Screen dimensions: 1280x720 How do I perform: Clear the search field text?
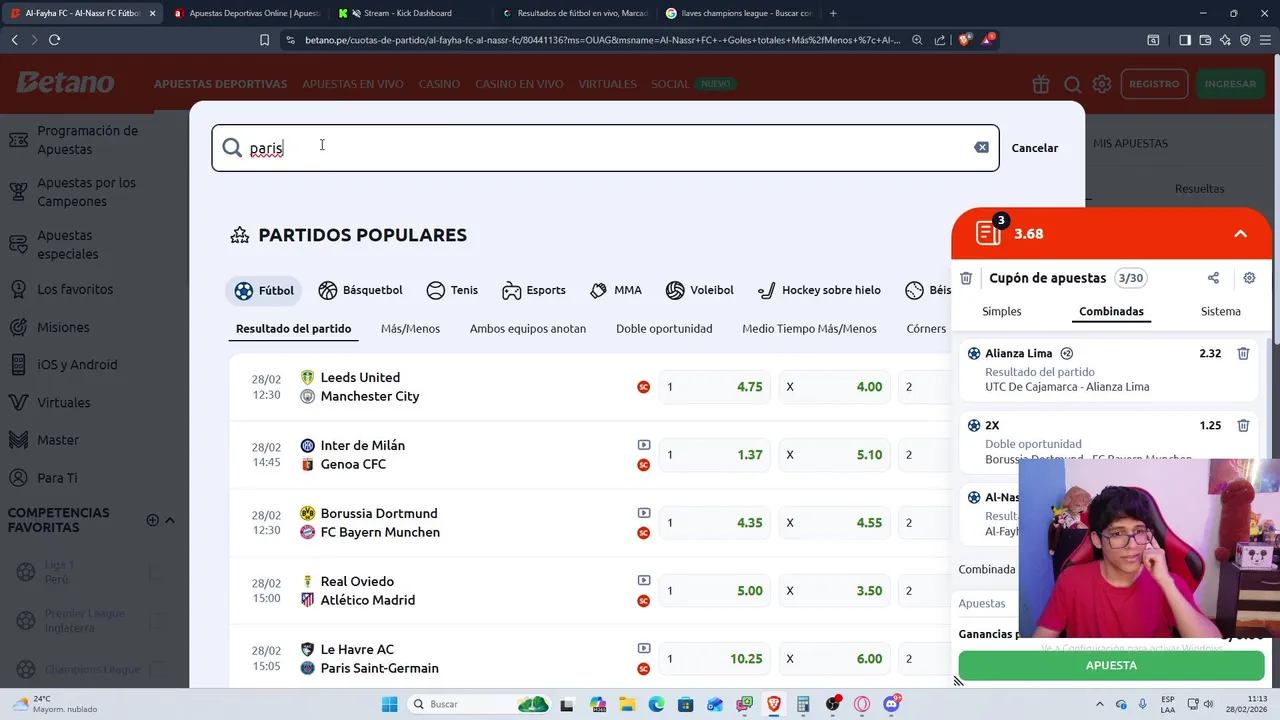pyautogui.click(x=981, y=147)
